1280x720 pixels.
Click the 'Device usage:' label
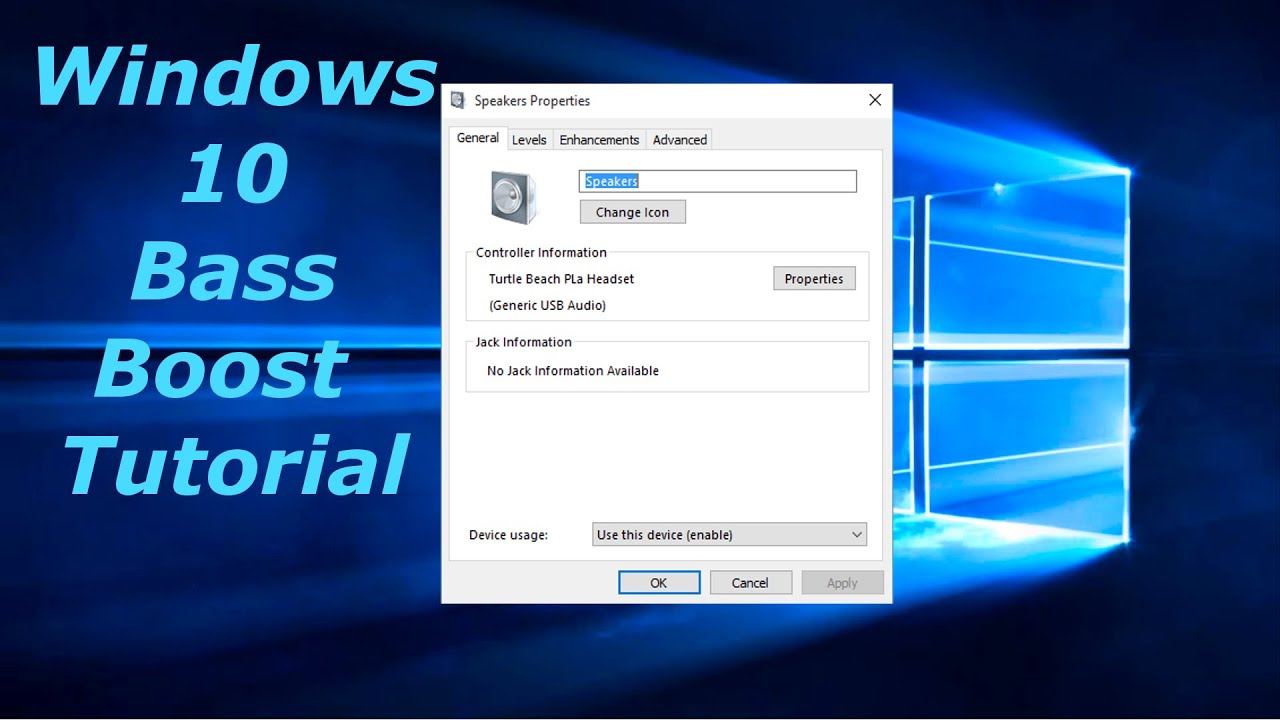pos(508,535)
